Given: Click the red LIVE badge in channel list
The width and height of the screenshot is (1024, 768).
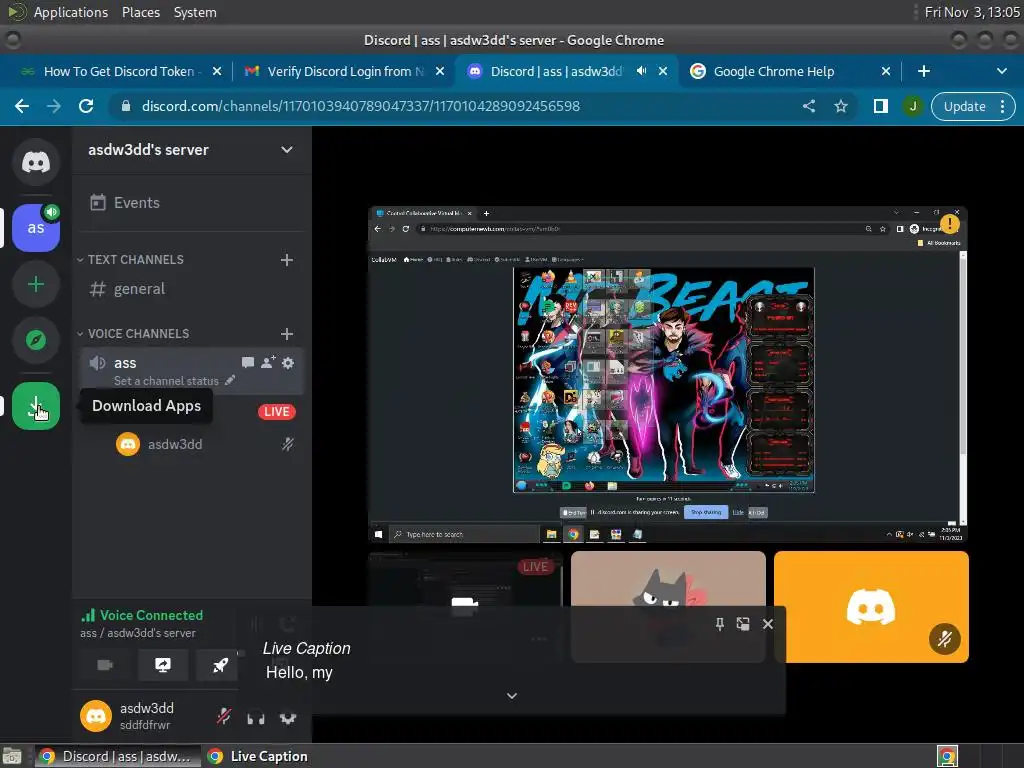Looking at the screenshot, I should pos(277,411).
